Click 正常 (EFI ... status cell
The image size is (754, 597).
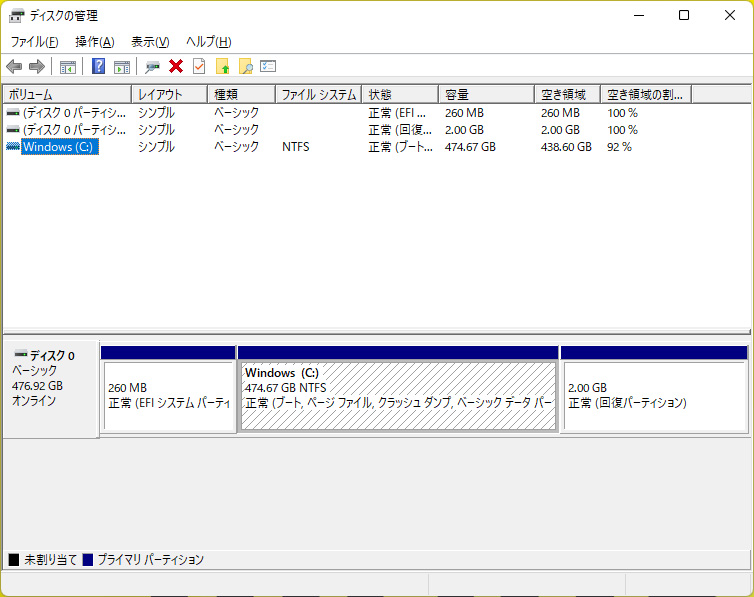(x=397, y=113)
